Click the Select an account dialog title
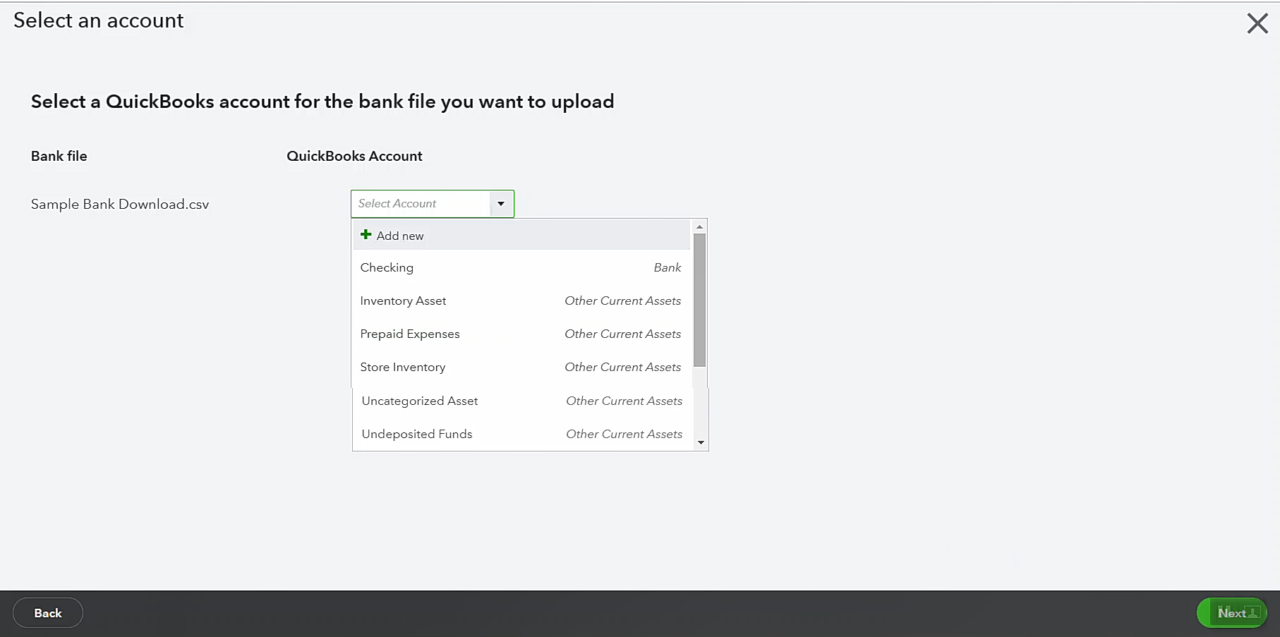Screen dimensions: 1280x637 click(x=98, y=20)
